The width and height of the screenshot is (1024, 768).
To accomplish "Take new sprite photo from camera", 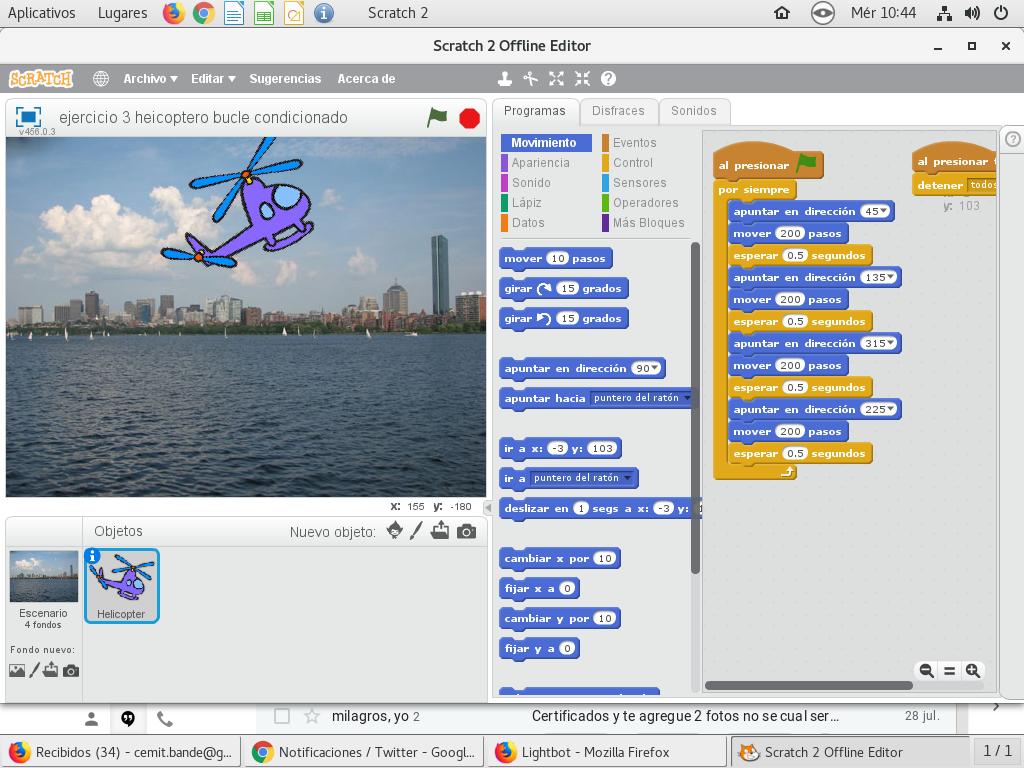I will [466, 532].
